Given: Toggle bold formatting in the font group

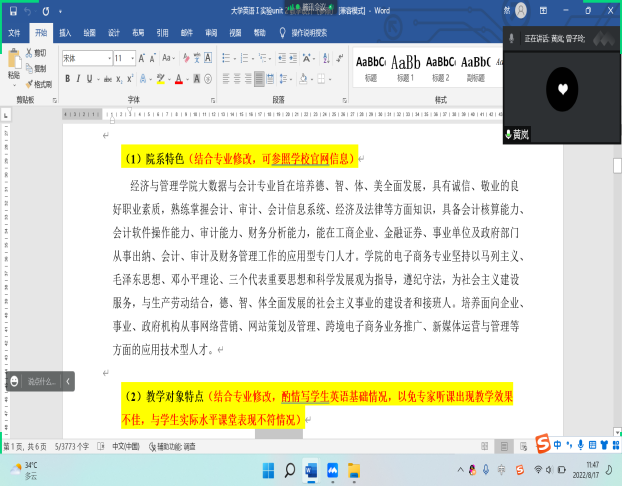Looking at the screenshot, I should tap(65, 76).
